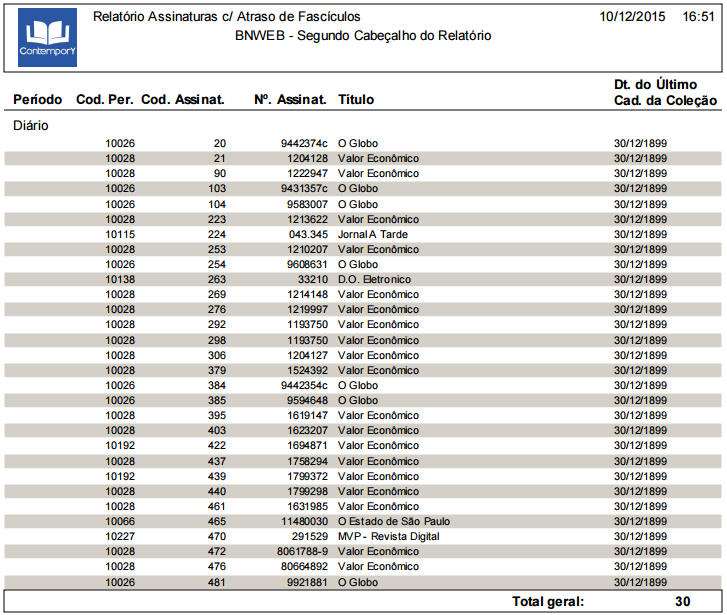Select the 'Diário' group label
This screenshot has width=727, height=615.
[31, 126]
